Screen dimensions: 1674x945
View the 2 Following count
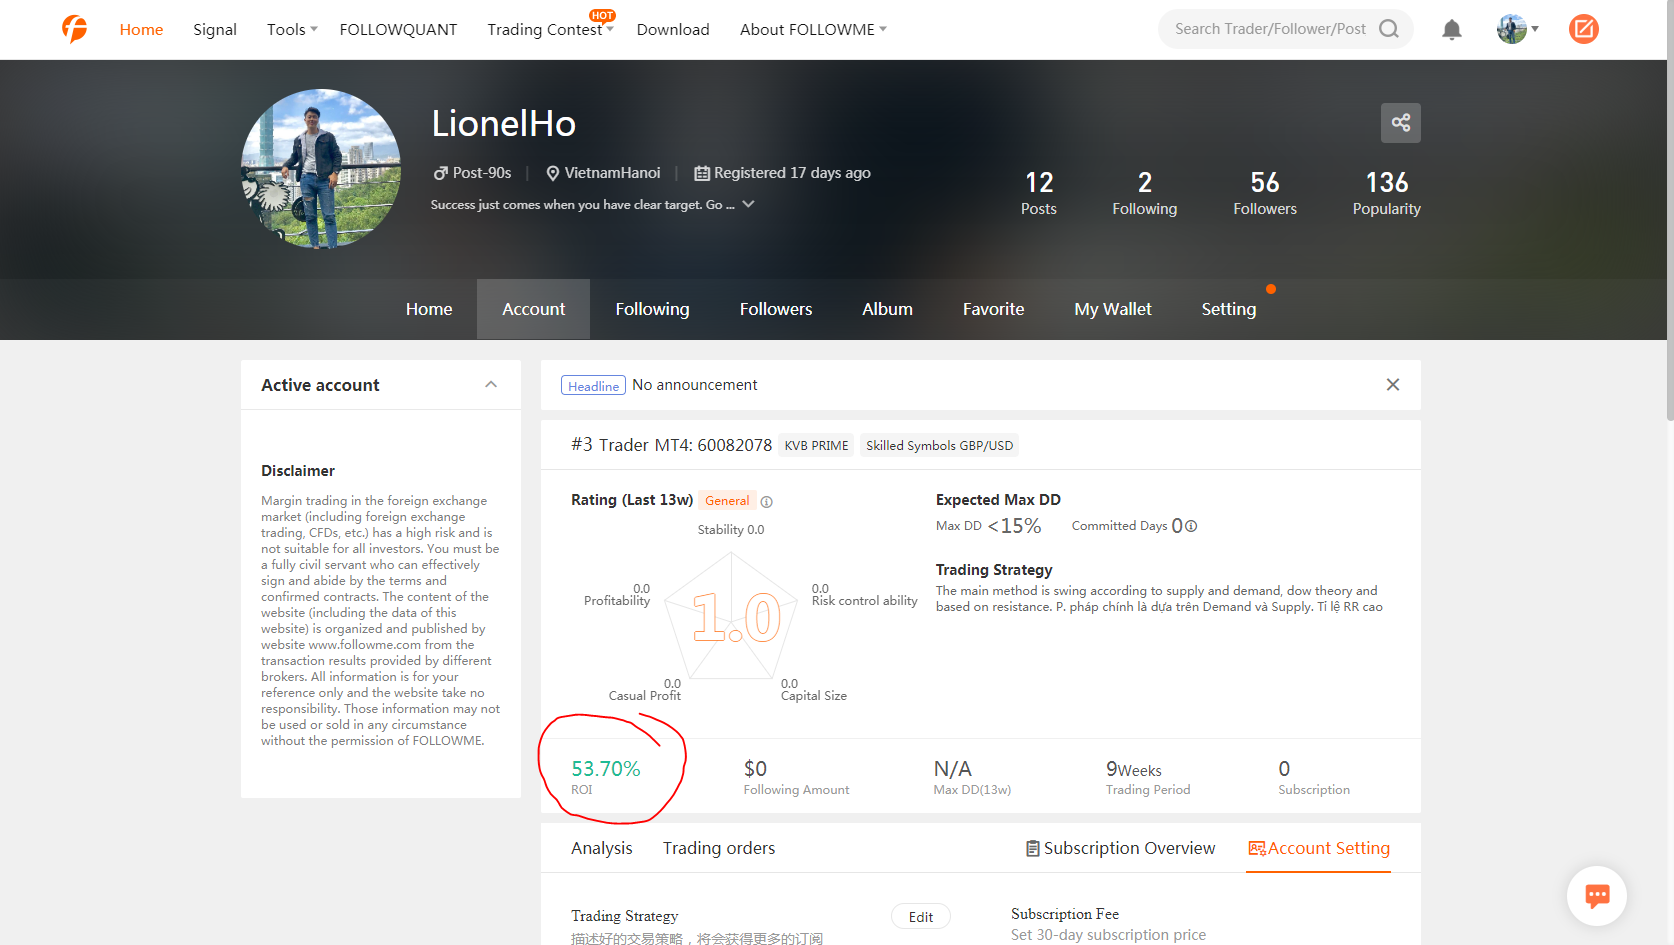pyautogui.click(x=1145, y=193)
